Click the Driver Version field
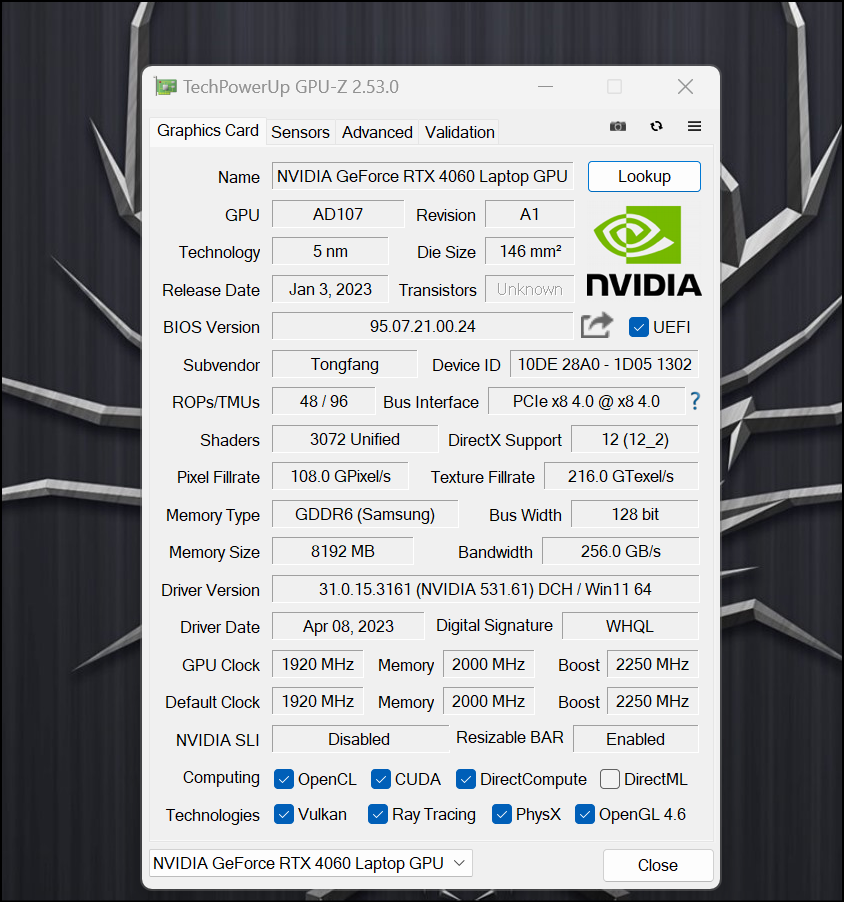Screen dimensions: 844x902 click(x=485, y=589)
